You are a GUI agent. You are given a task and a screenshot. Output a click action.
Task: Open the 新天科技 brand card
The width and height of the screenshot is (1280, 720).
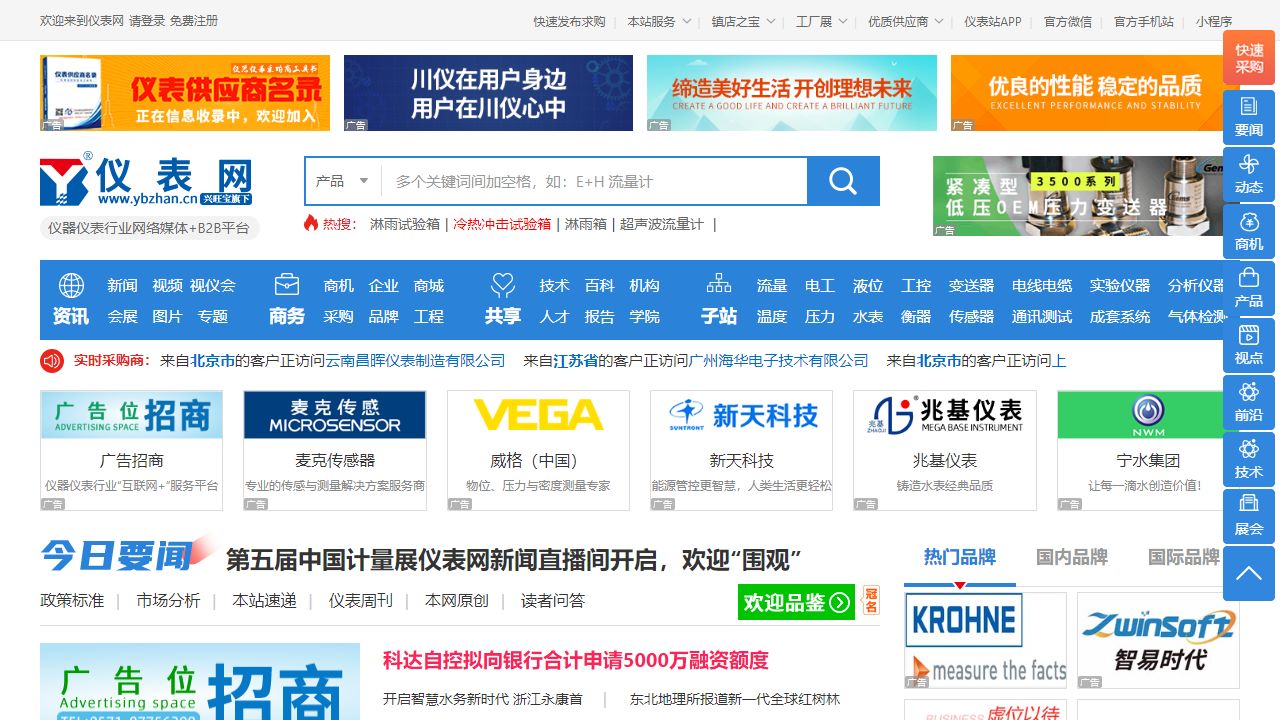[x=741, y=450]
